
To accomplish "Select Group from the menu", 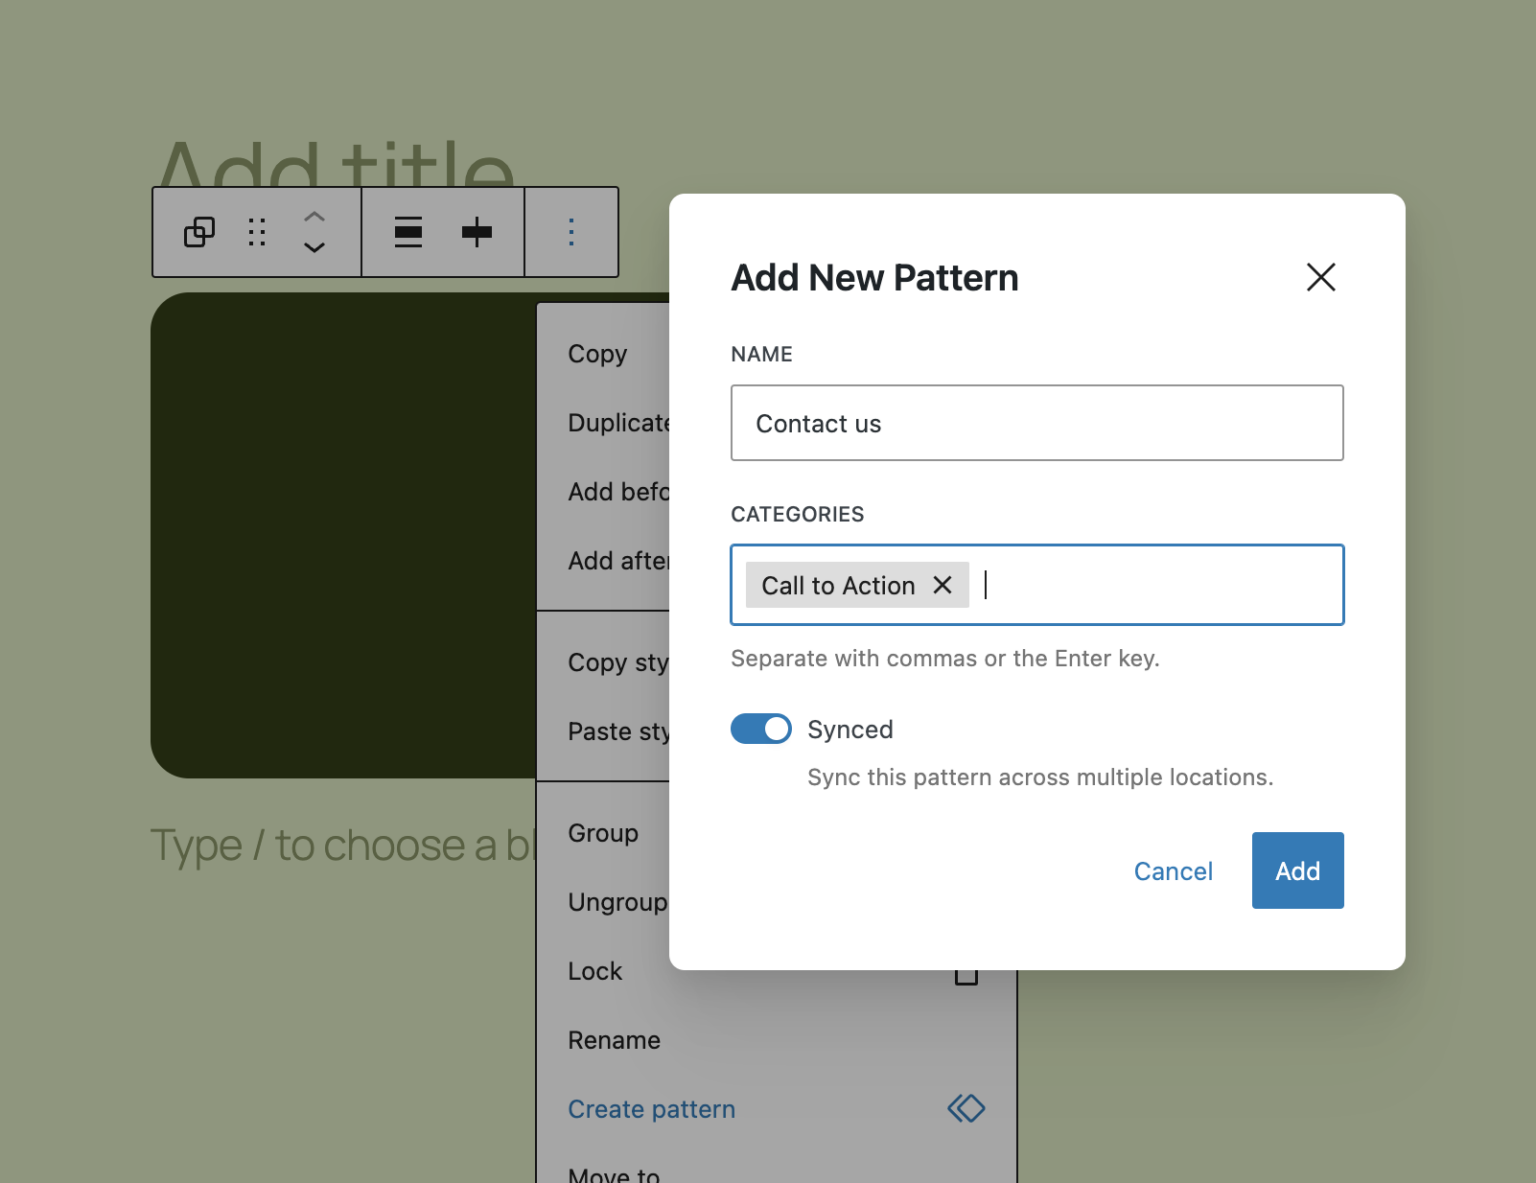I will (603, 832).
